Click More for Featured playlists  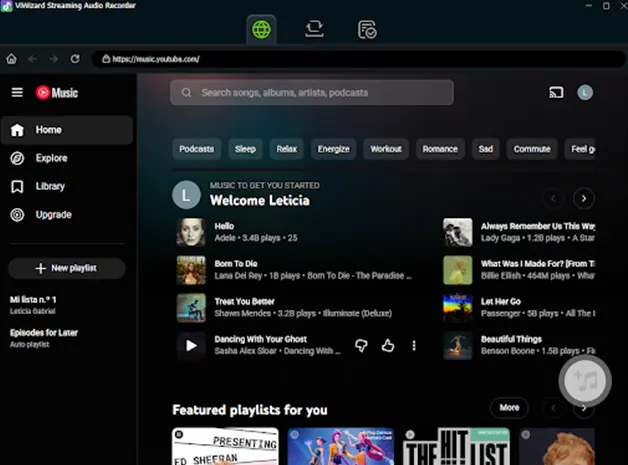coord(509,408)
